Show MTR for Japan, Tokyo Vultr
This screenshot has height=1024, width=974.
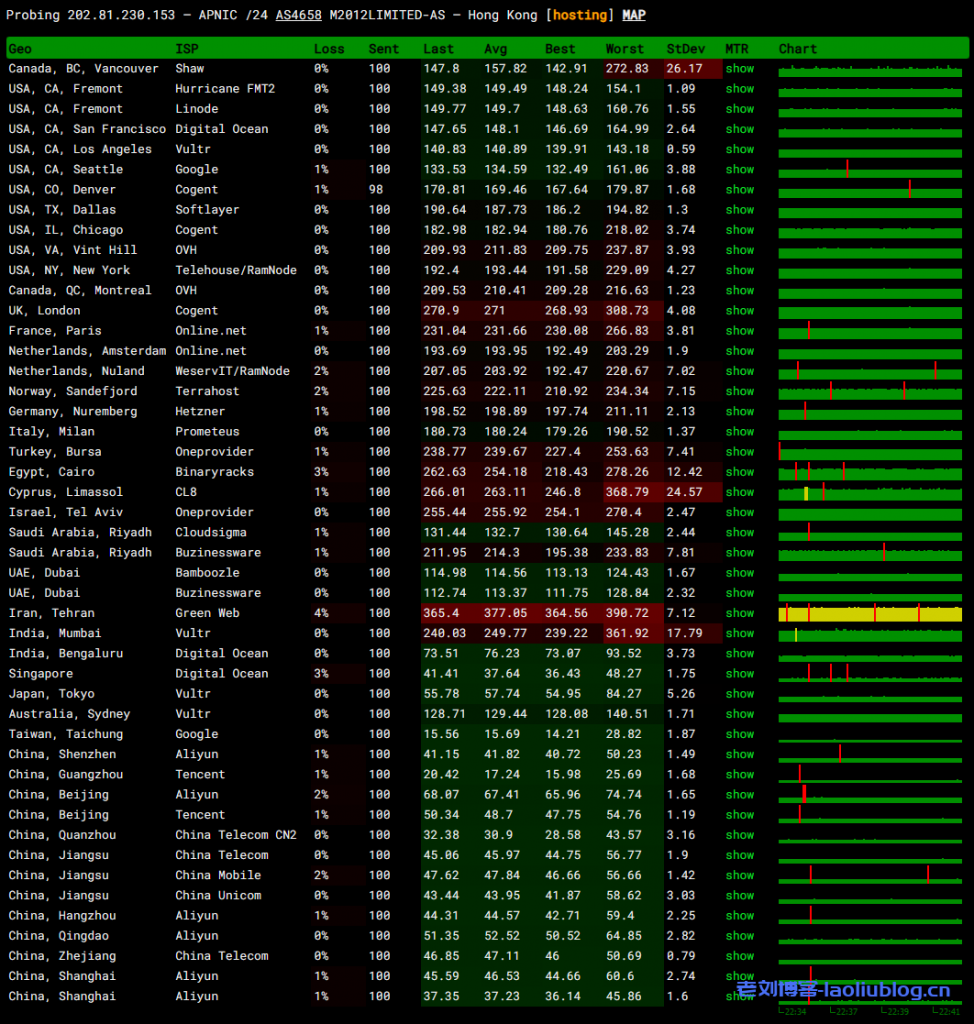[740, 694]
